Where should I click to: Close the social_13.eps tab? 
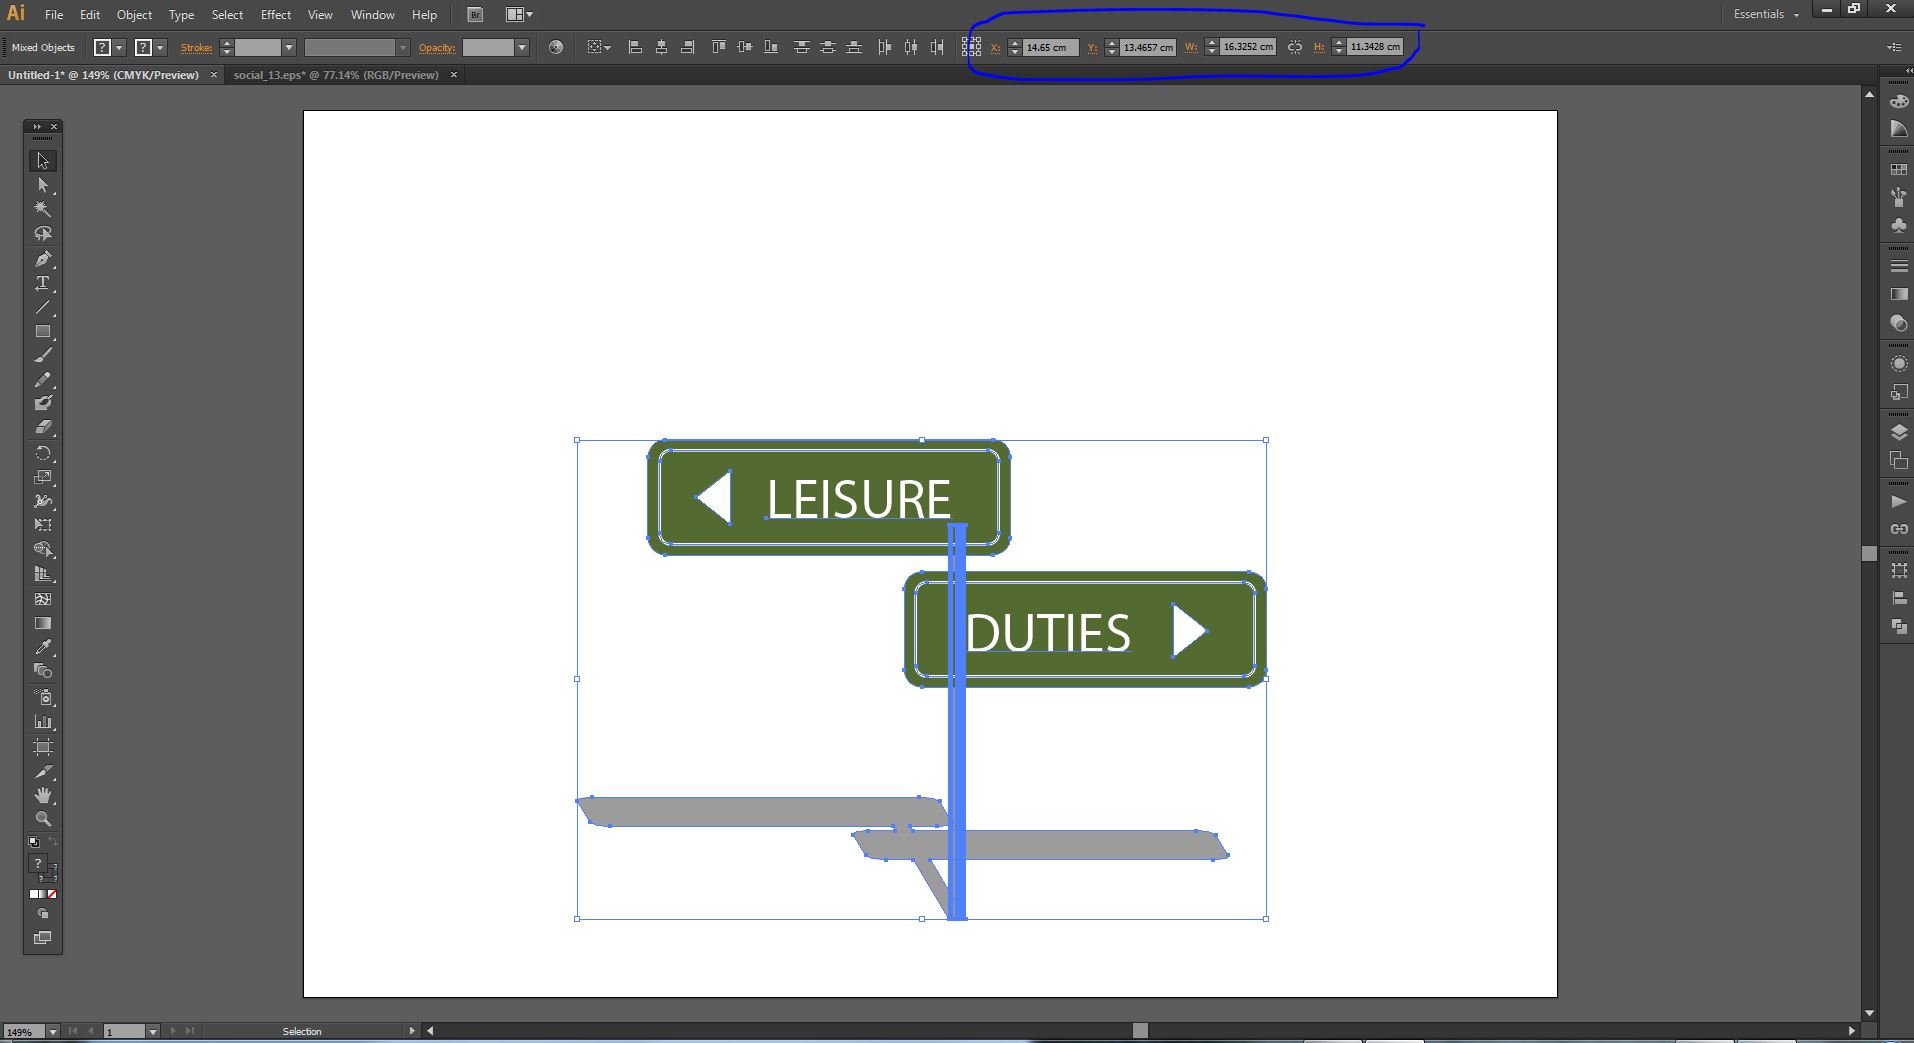pos(454,75)
